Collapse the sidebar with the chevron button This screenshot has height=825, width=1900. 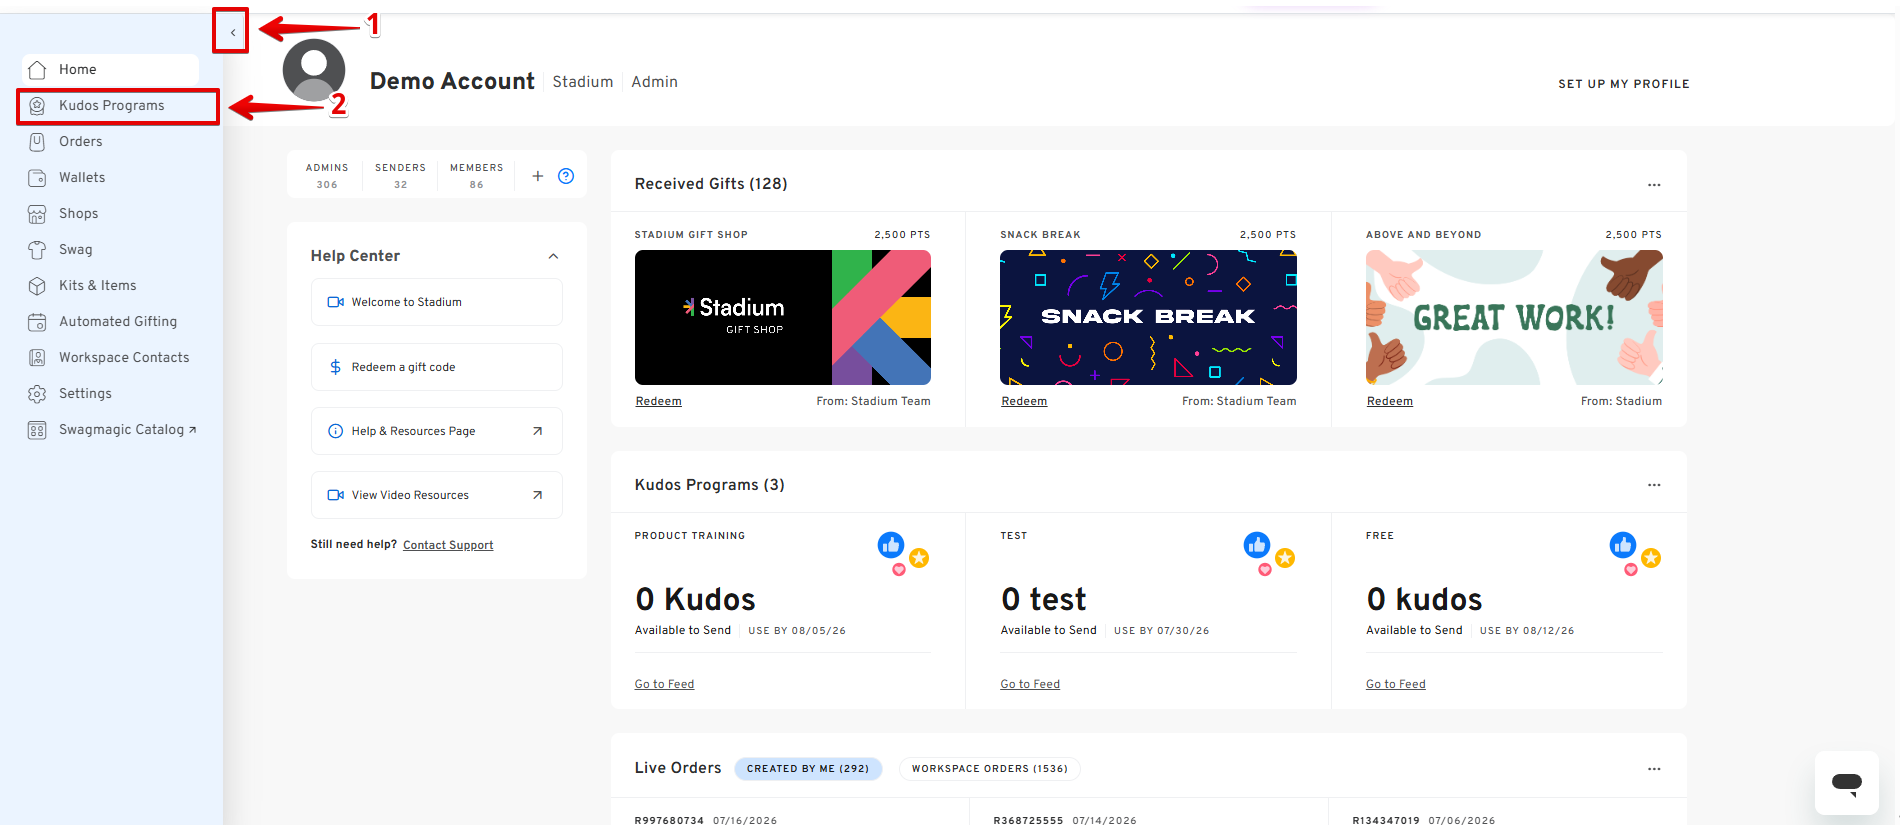(x=232, y=32)
